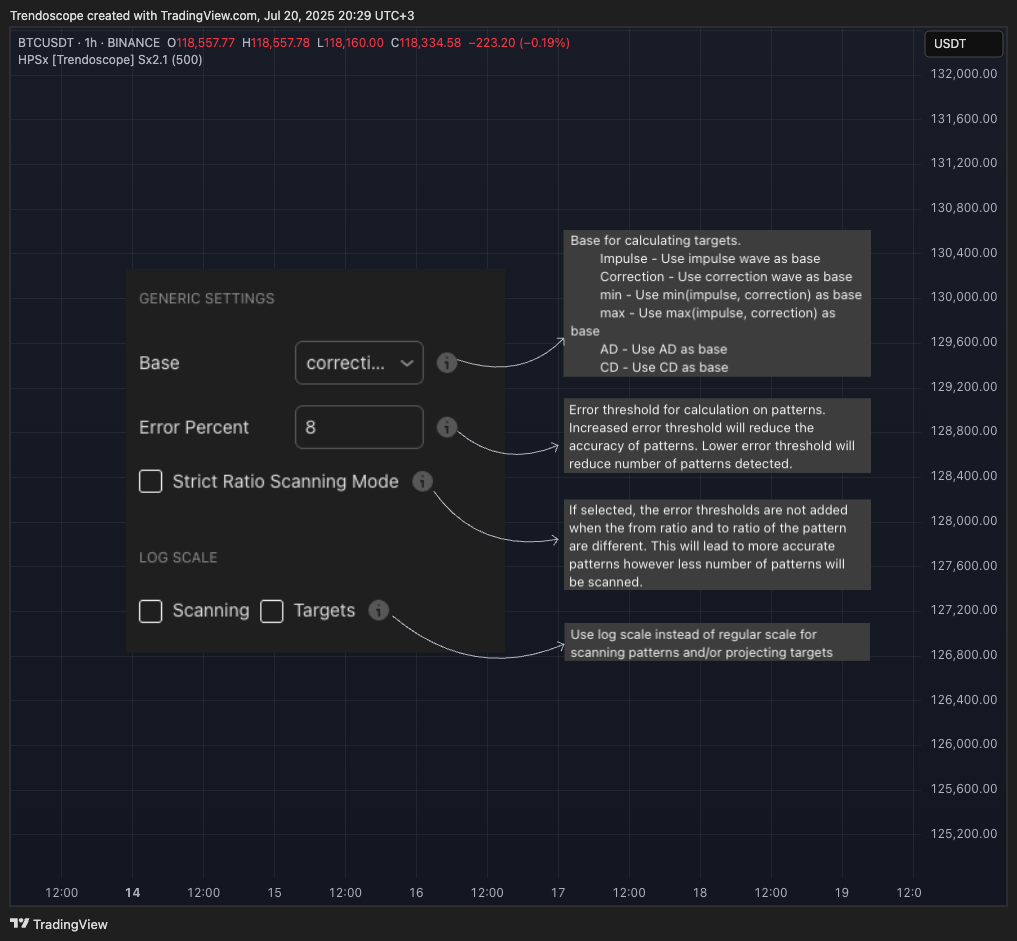Click the info icon beside Error Percent

tap(446, 427)
